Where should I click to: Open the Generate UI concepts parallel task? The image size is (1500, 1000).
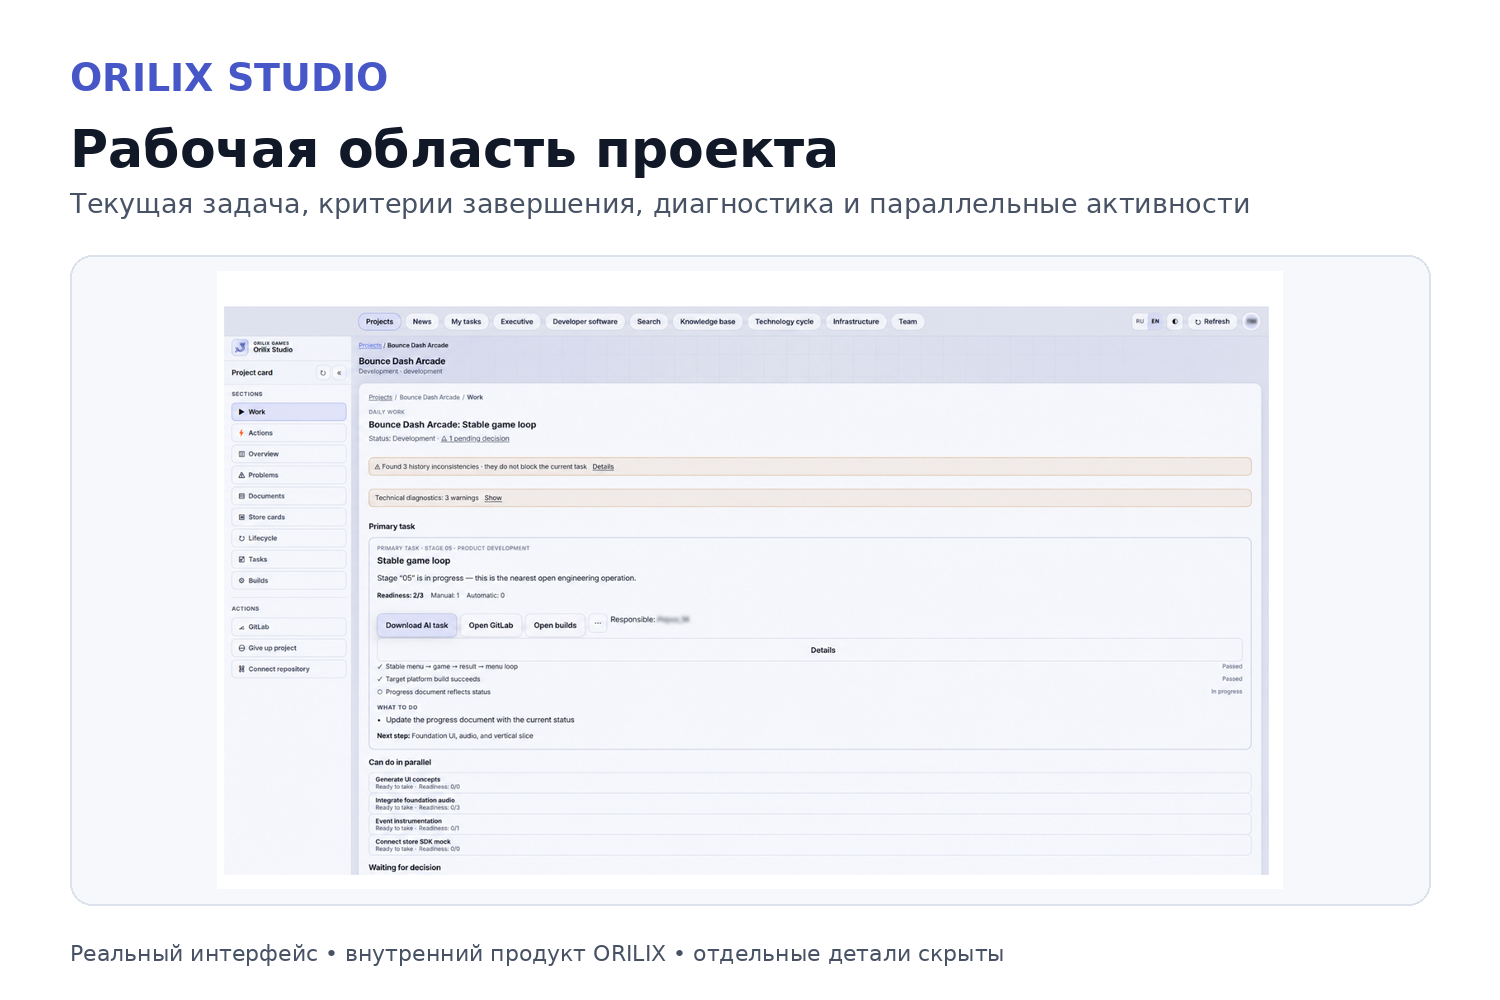tap(810, 783)
